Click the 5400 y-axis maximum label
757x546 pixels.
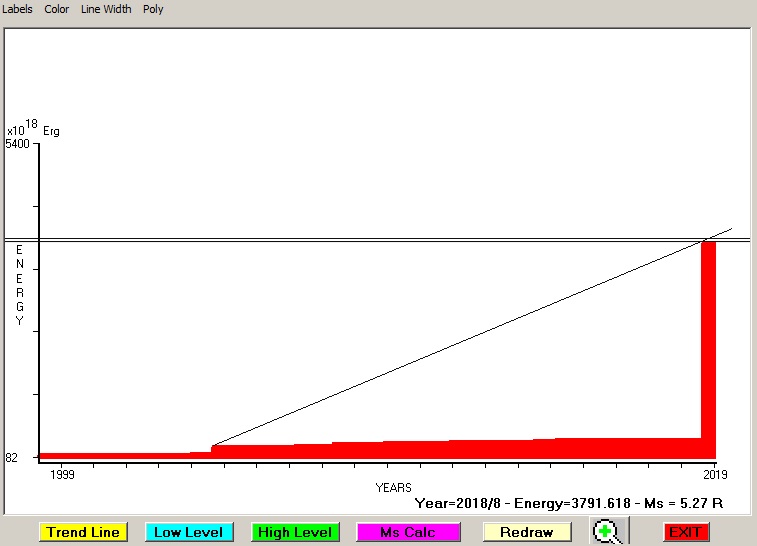(x=19, y=144)
